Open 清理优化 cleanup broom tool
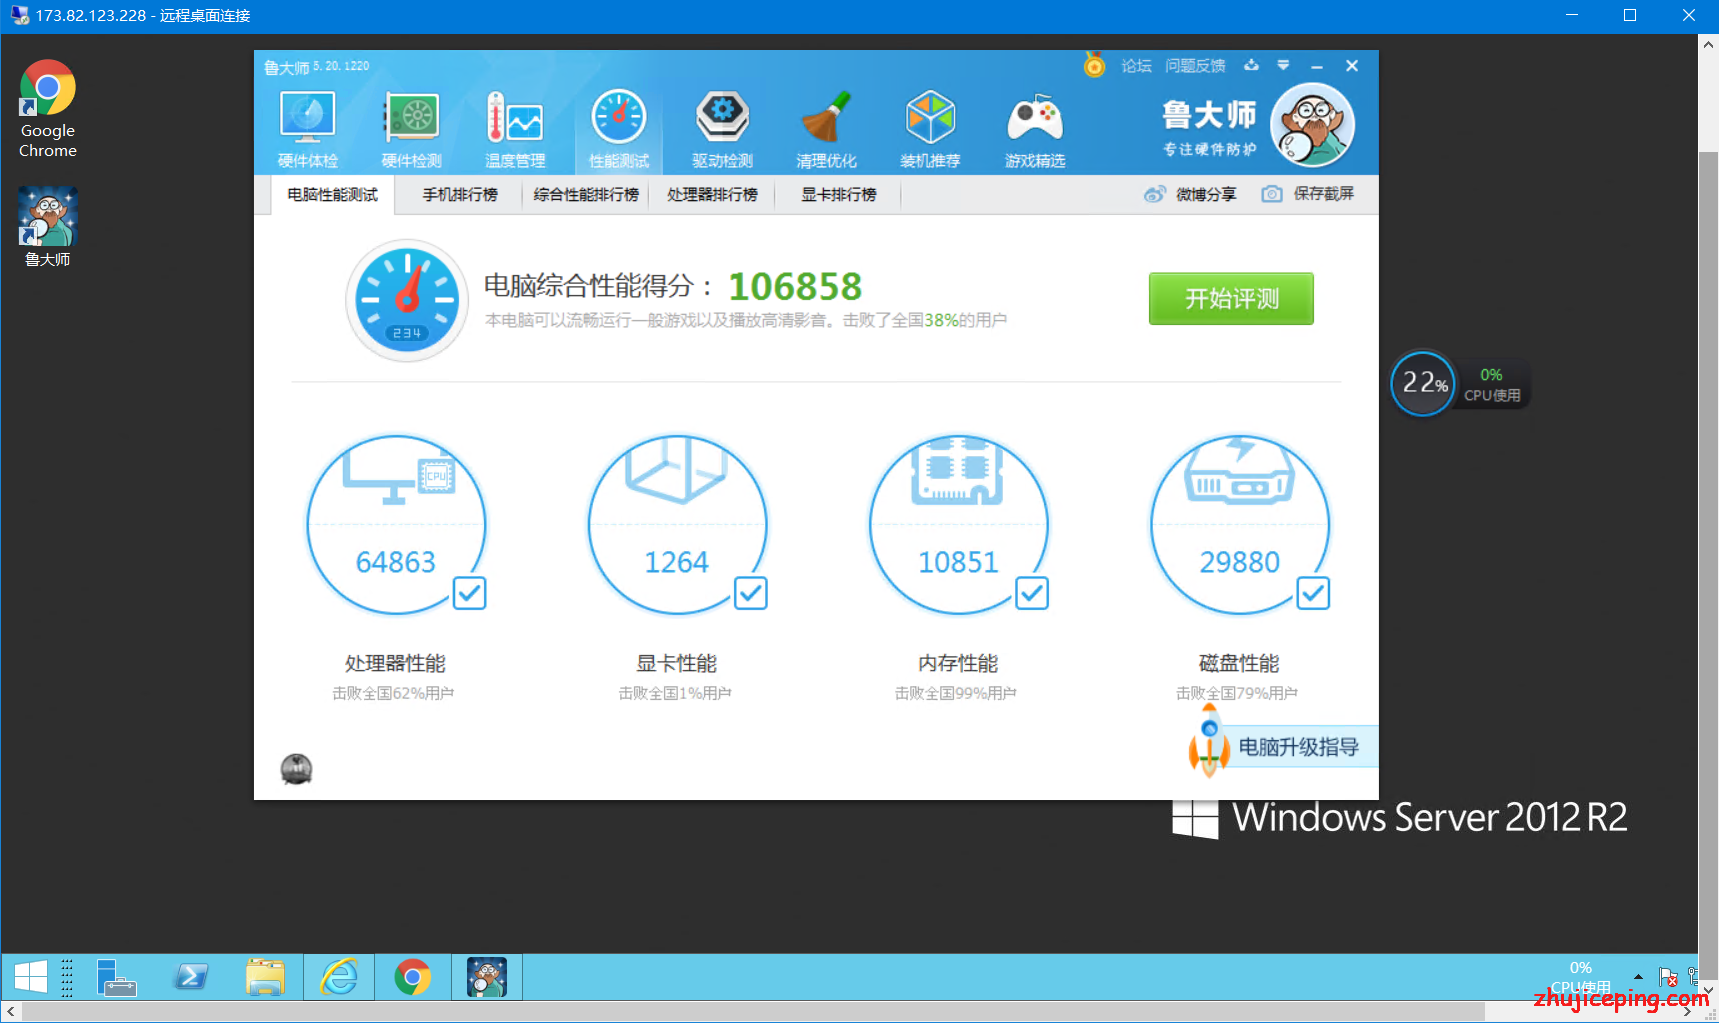The height and width of the screenshot is (1023, 1719). pyautogui.click(x=826, y=130)
